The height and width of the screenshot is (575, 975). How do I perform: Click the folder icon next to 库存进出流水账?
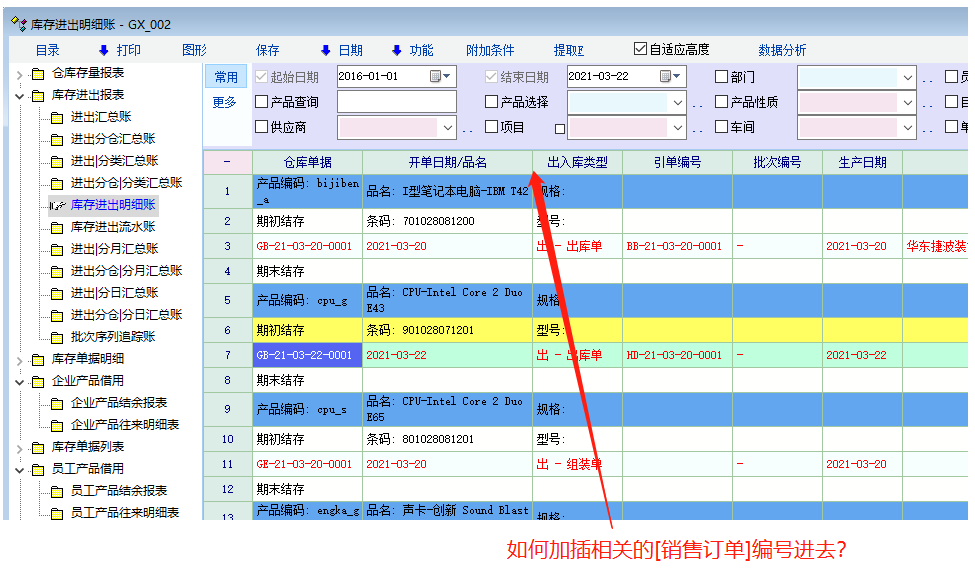(x=57, y=227)
